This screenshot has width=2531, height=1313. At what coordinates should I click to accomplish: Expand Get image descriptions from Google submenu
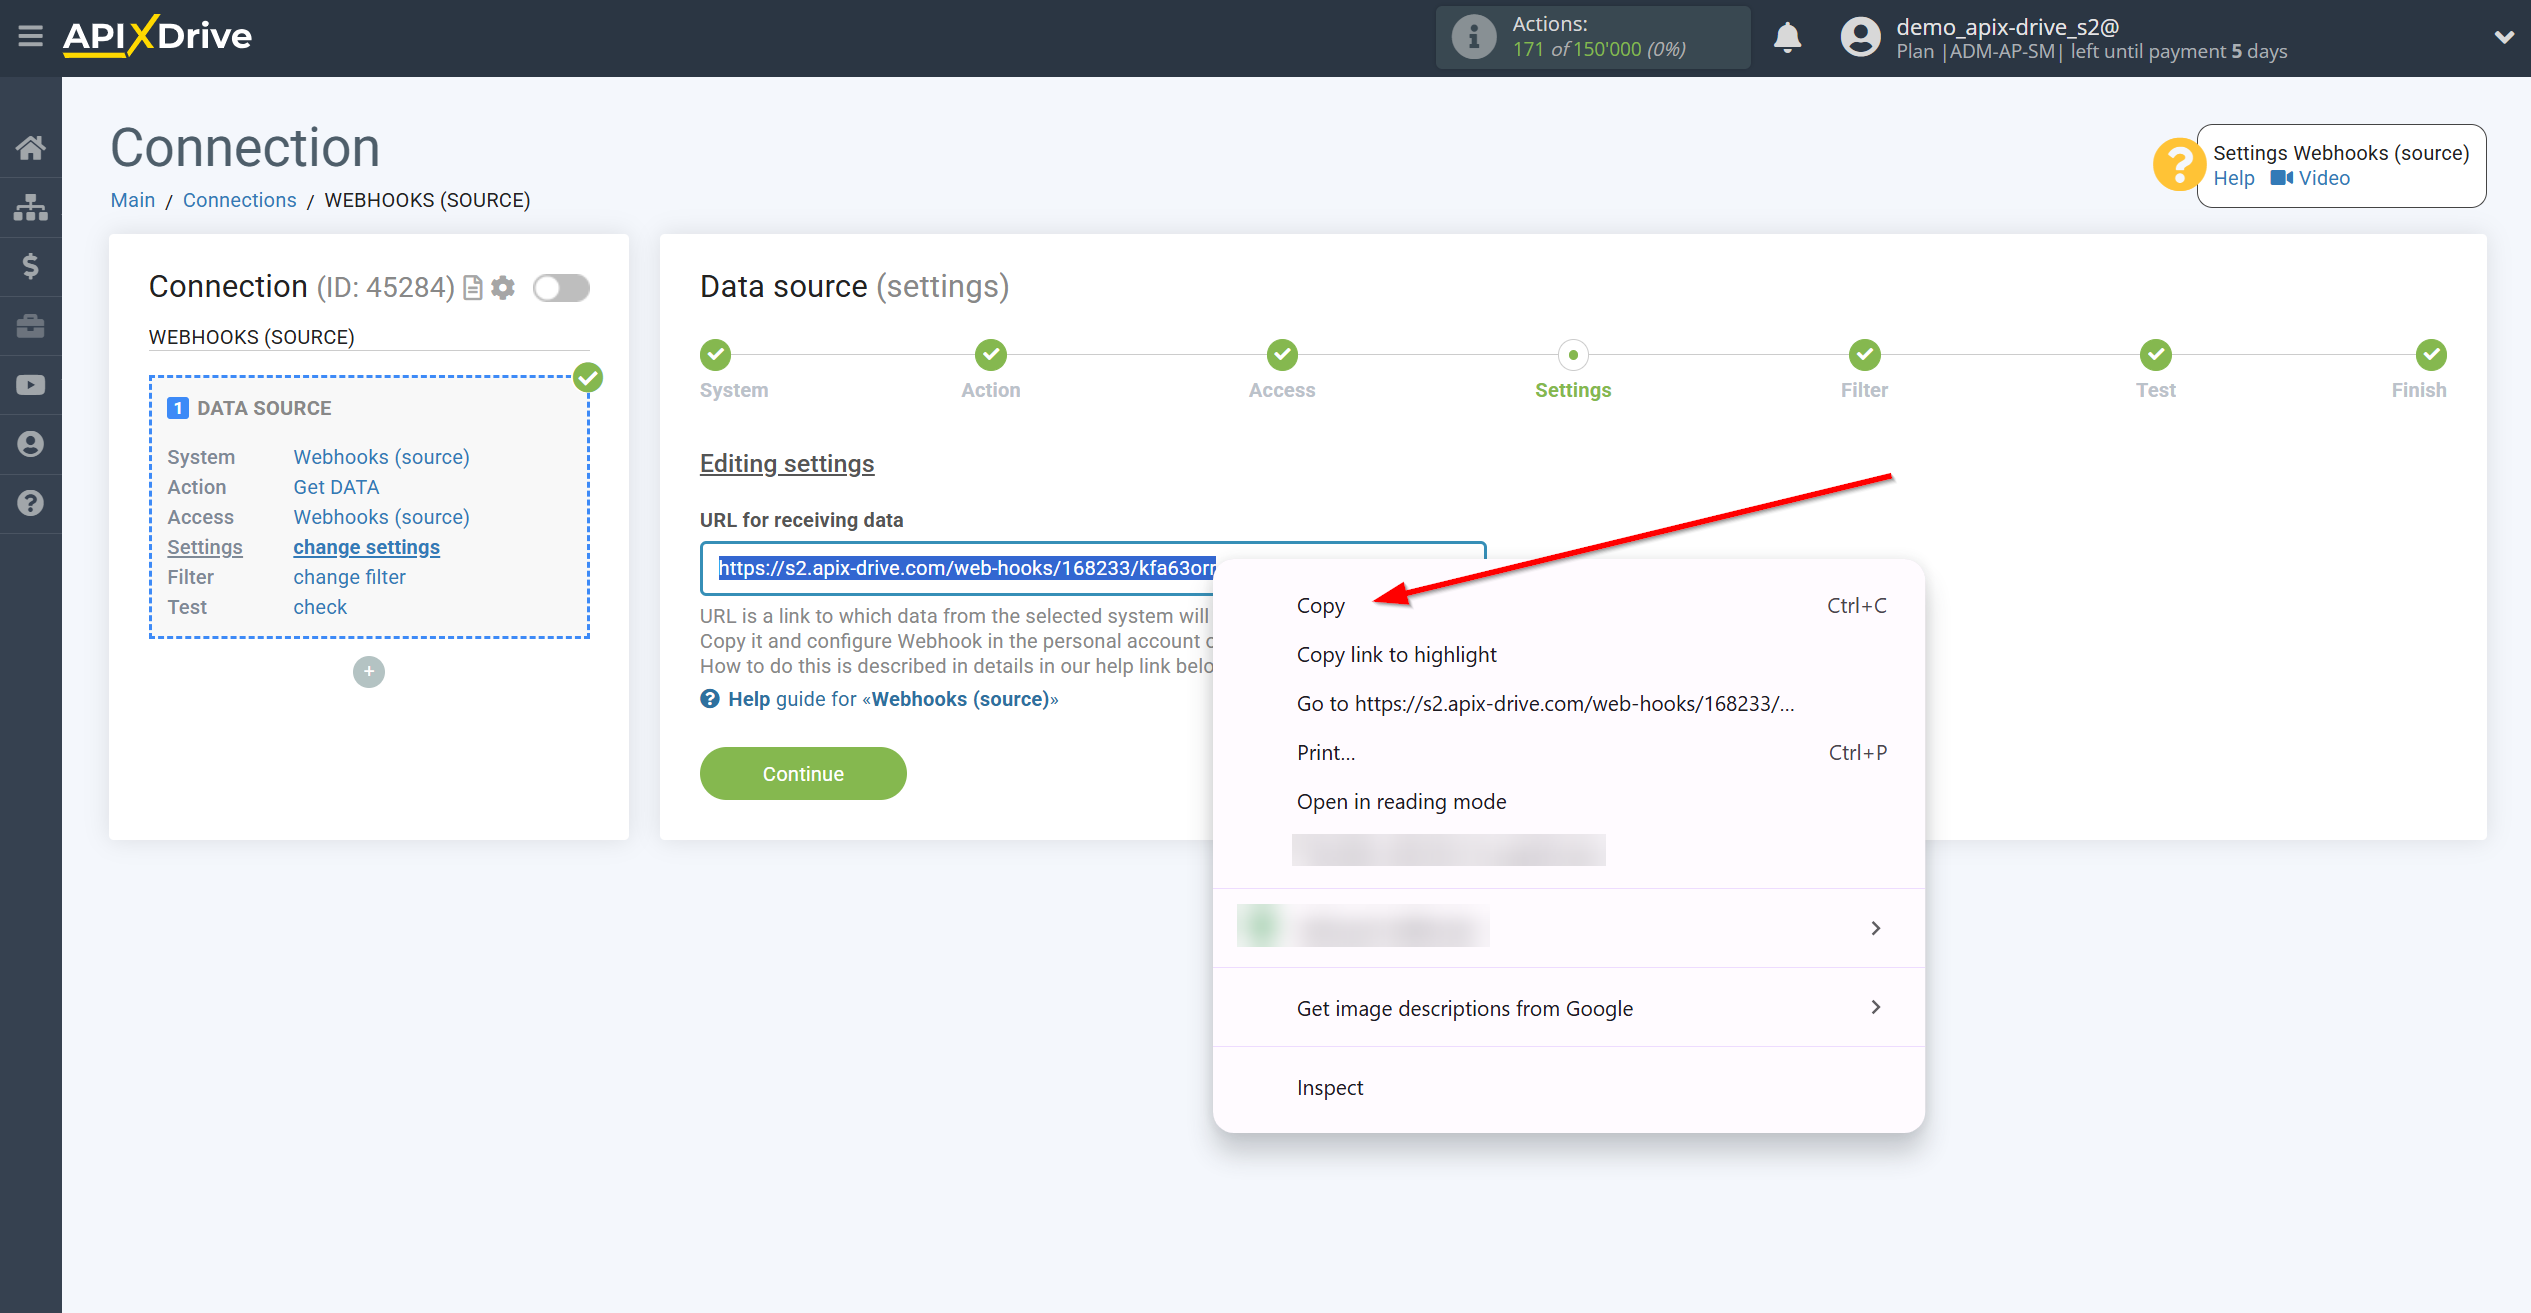coord(1568,1008)
